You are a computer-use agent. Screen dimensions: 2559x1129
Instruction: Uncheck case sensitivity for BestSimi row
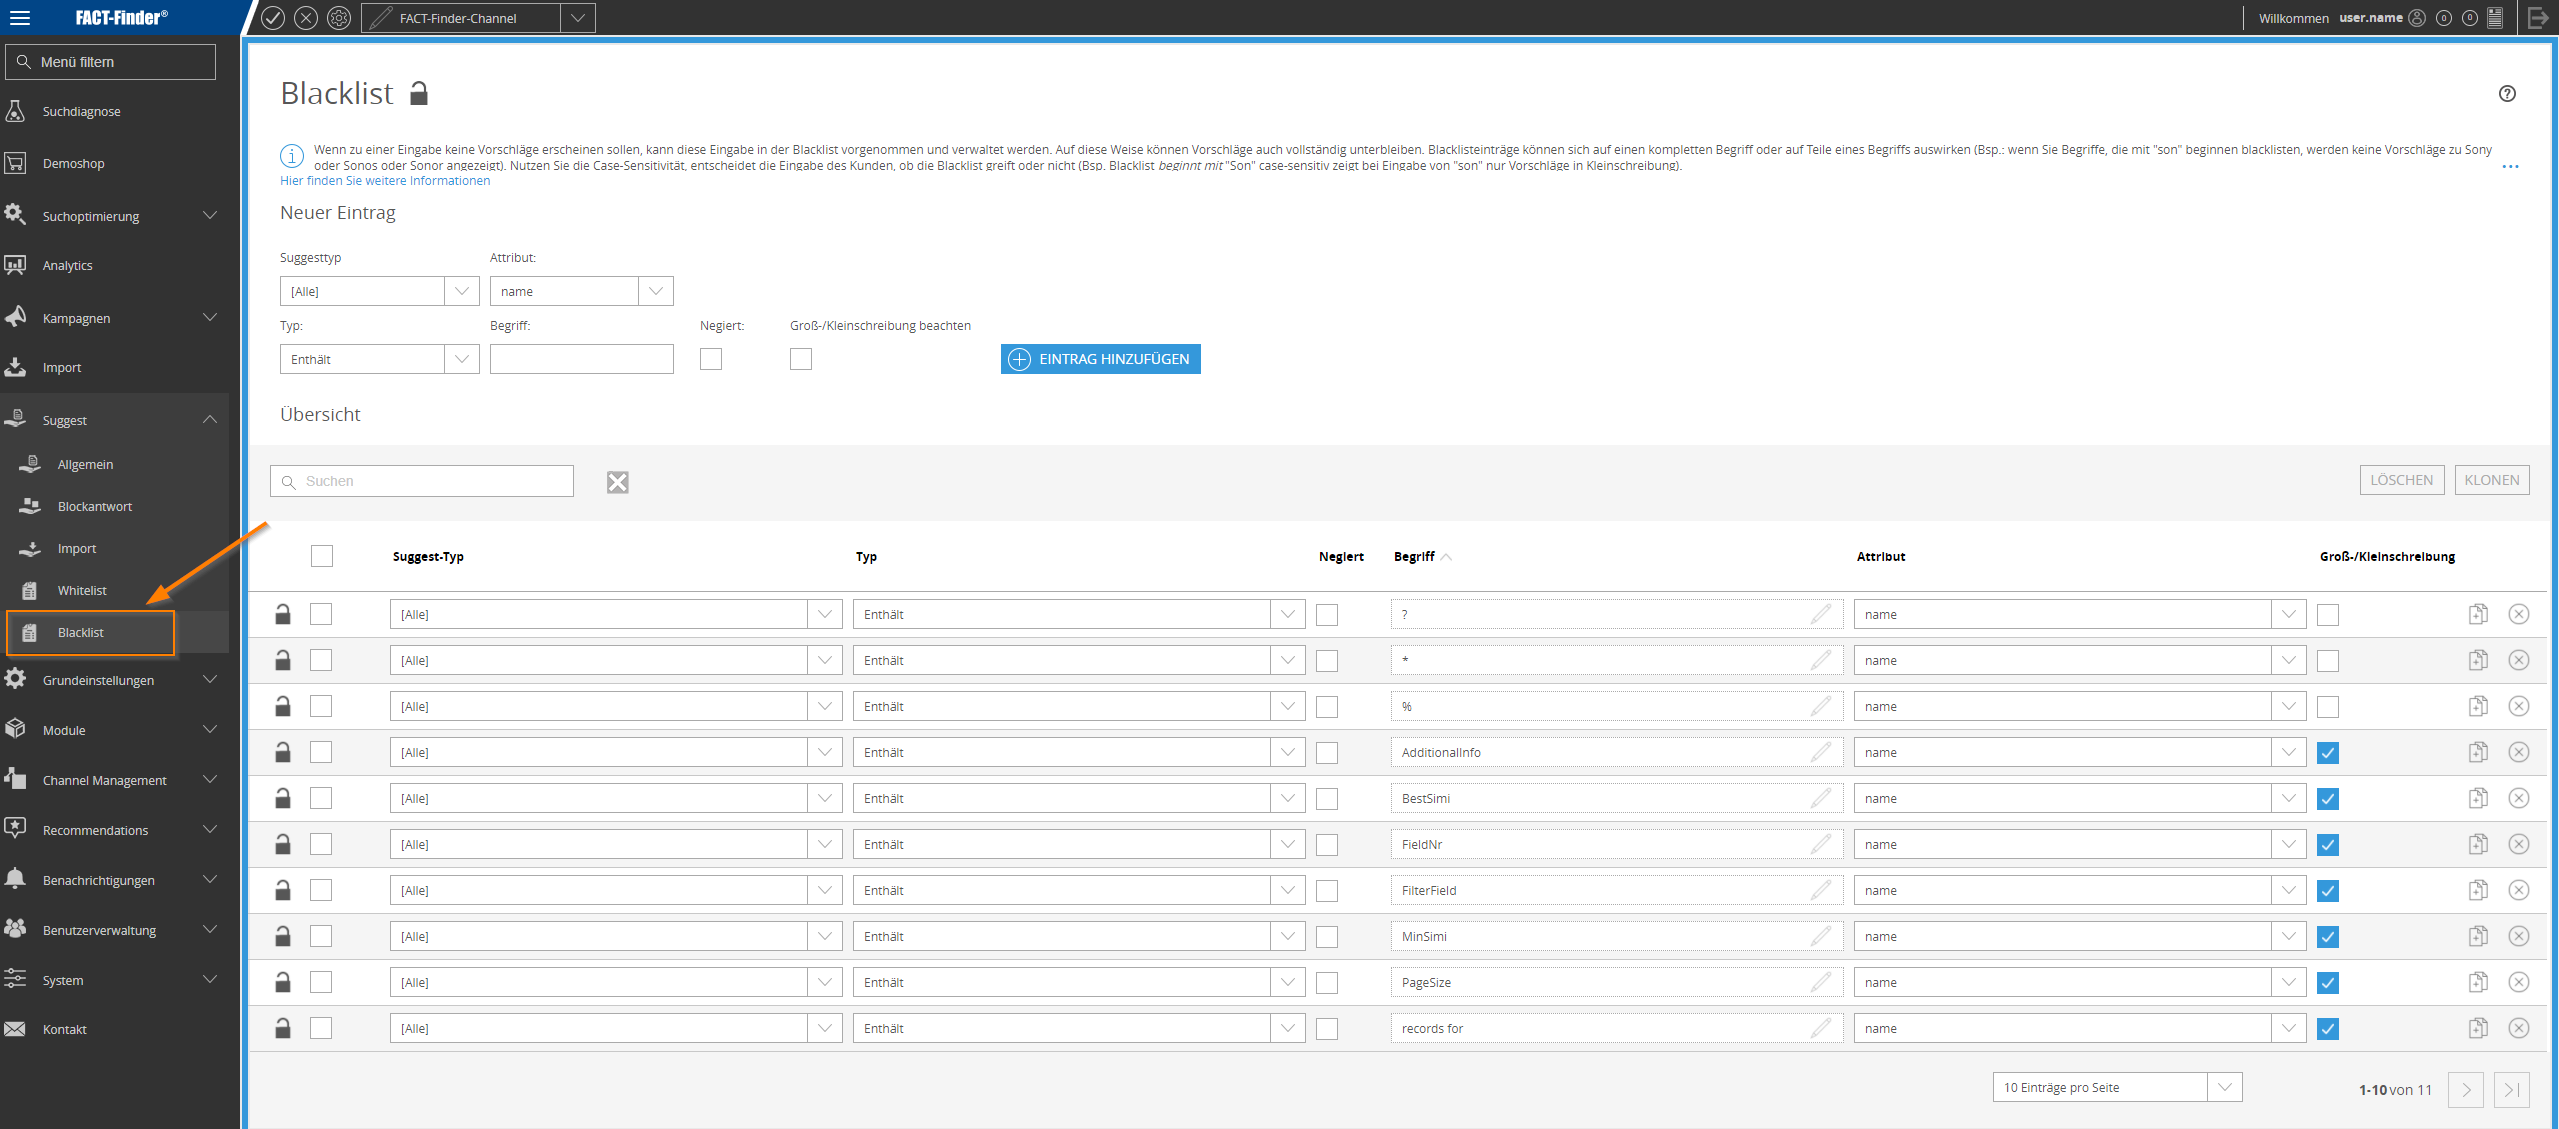coord(2328,799)
